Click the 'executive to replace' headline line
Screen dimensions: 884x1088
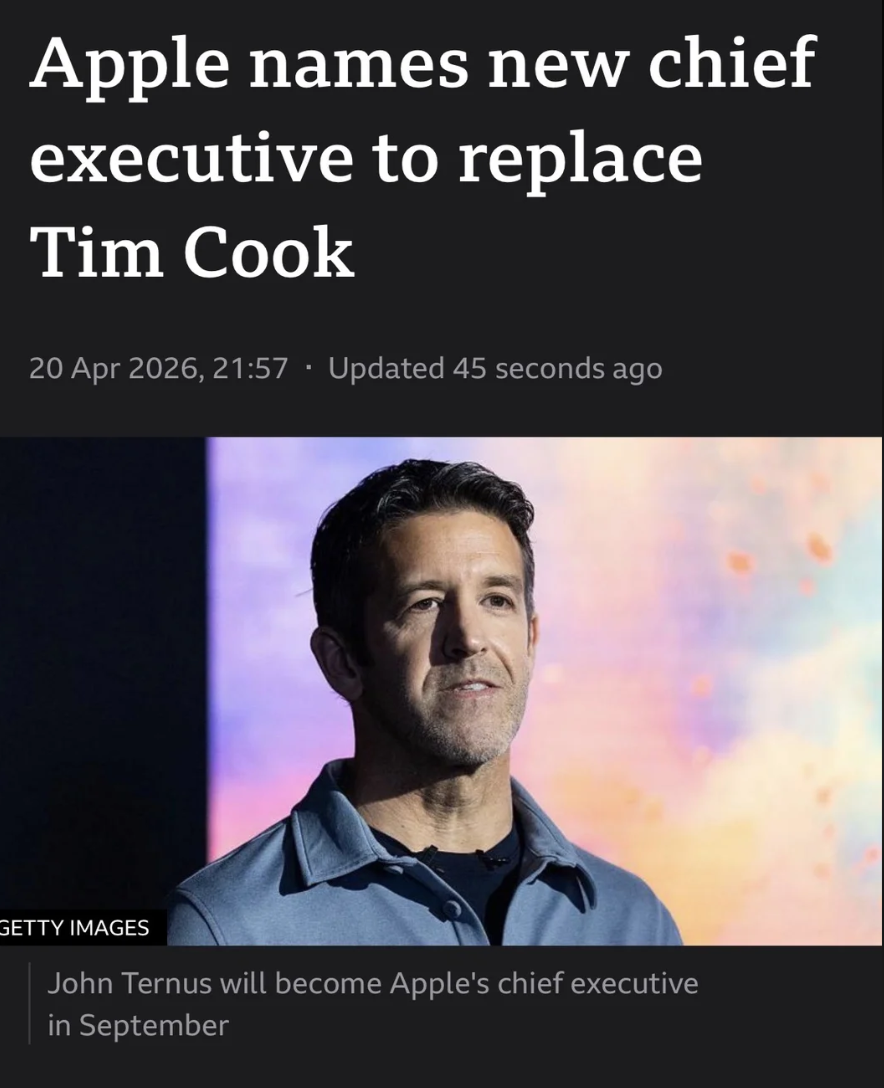click(366, 161)
